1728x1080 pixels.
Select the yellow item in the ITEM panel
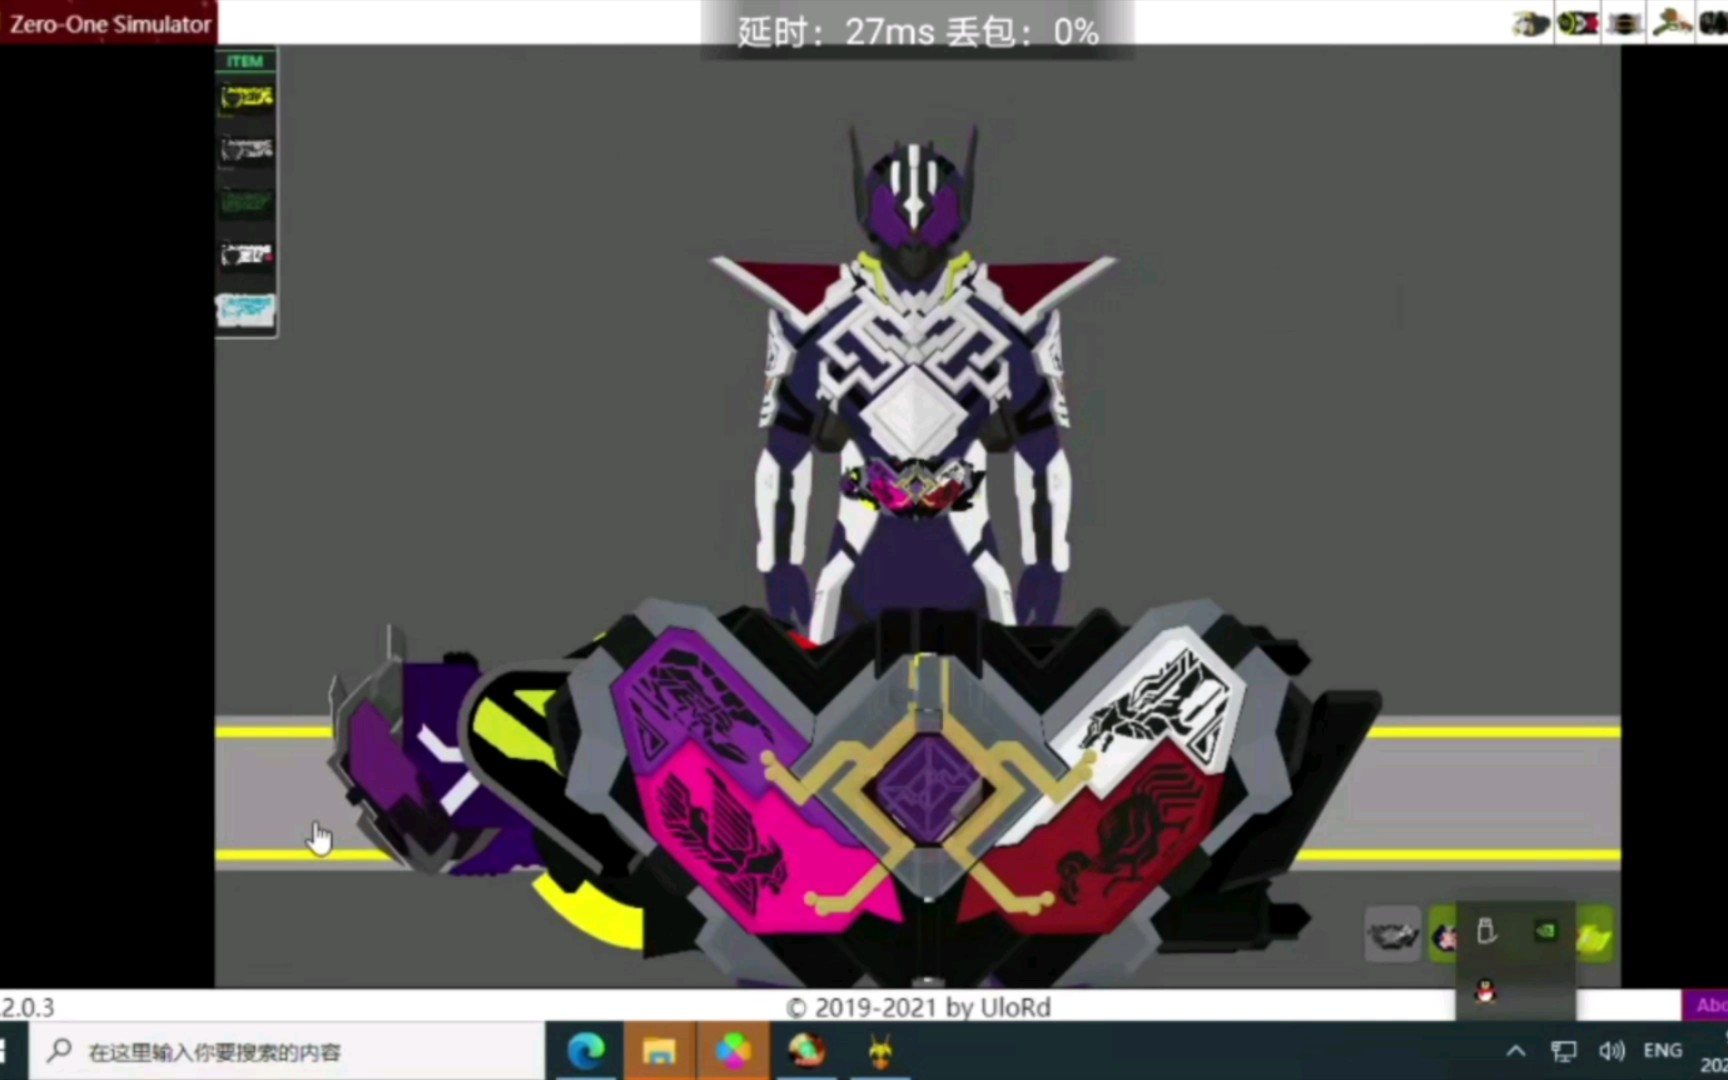click(246, 97)
